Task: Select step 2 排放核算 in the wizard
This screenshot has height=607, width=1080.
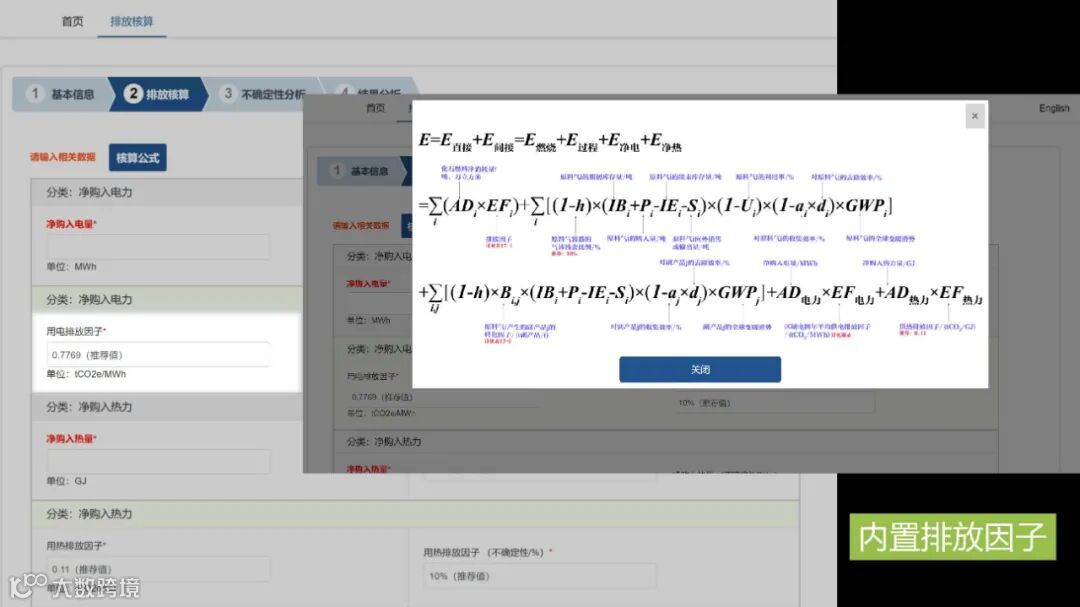Action: [x=157, y=94]
